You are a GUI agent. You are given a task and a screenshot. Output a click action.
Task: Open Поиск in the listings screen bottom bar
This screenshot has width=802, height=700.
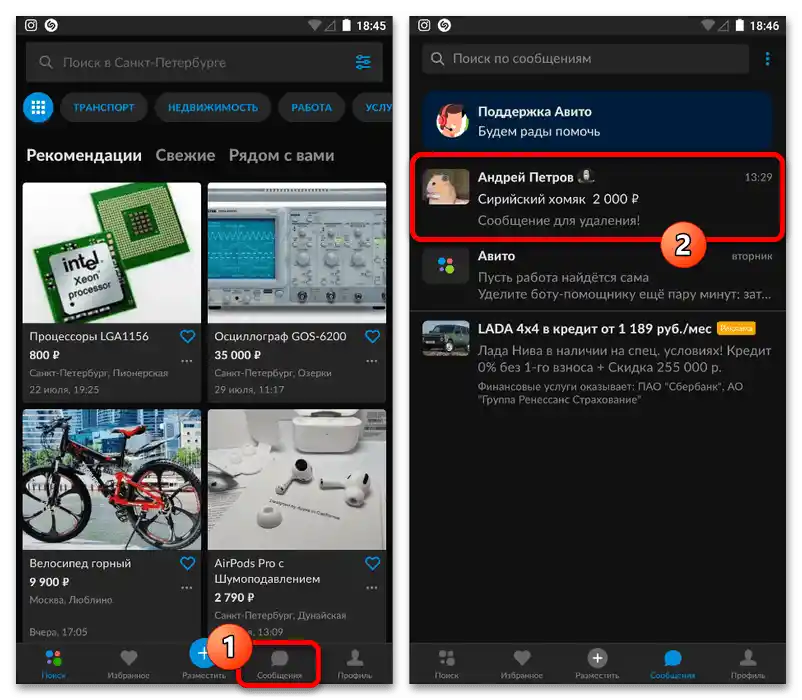point(53,664)
